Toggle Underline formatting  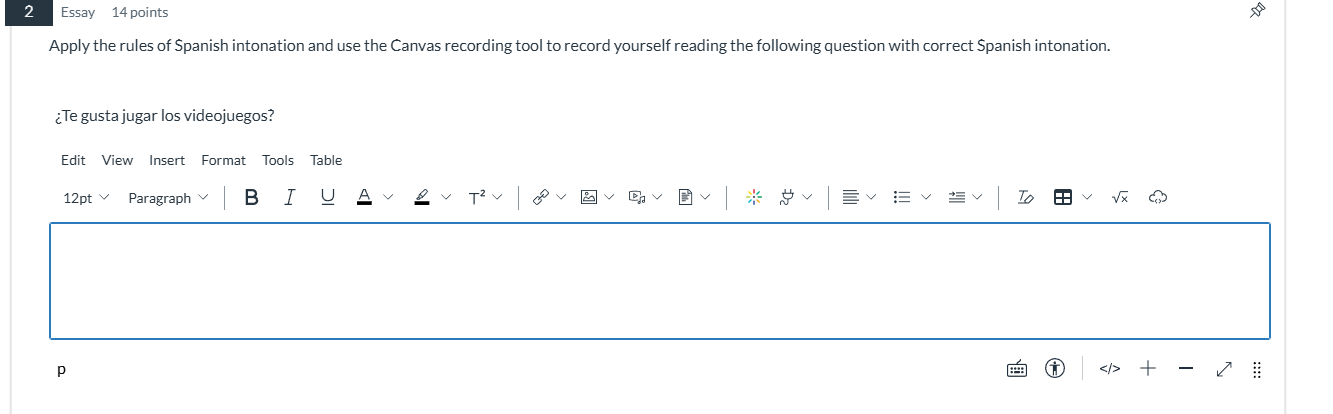(327, 198)
